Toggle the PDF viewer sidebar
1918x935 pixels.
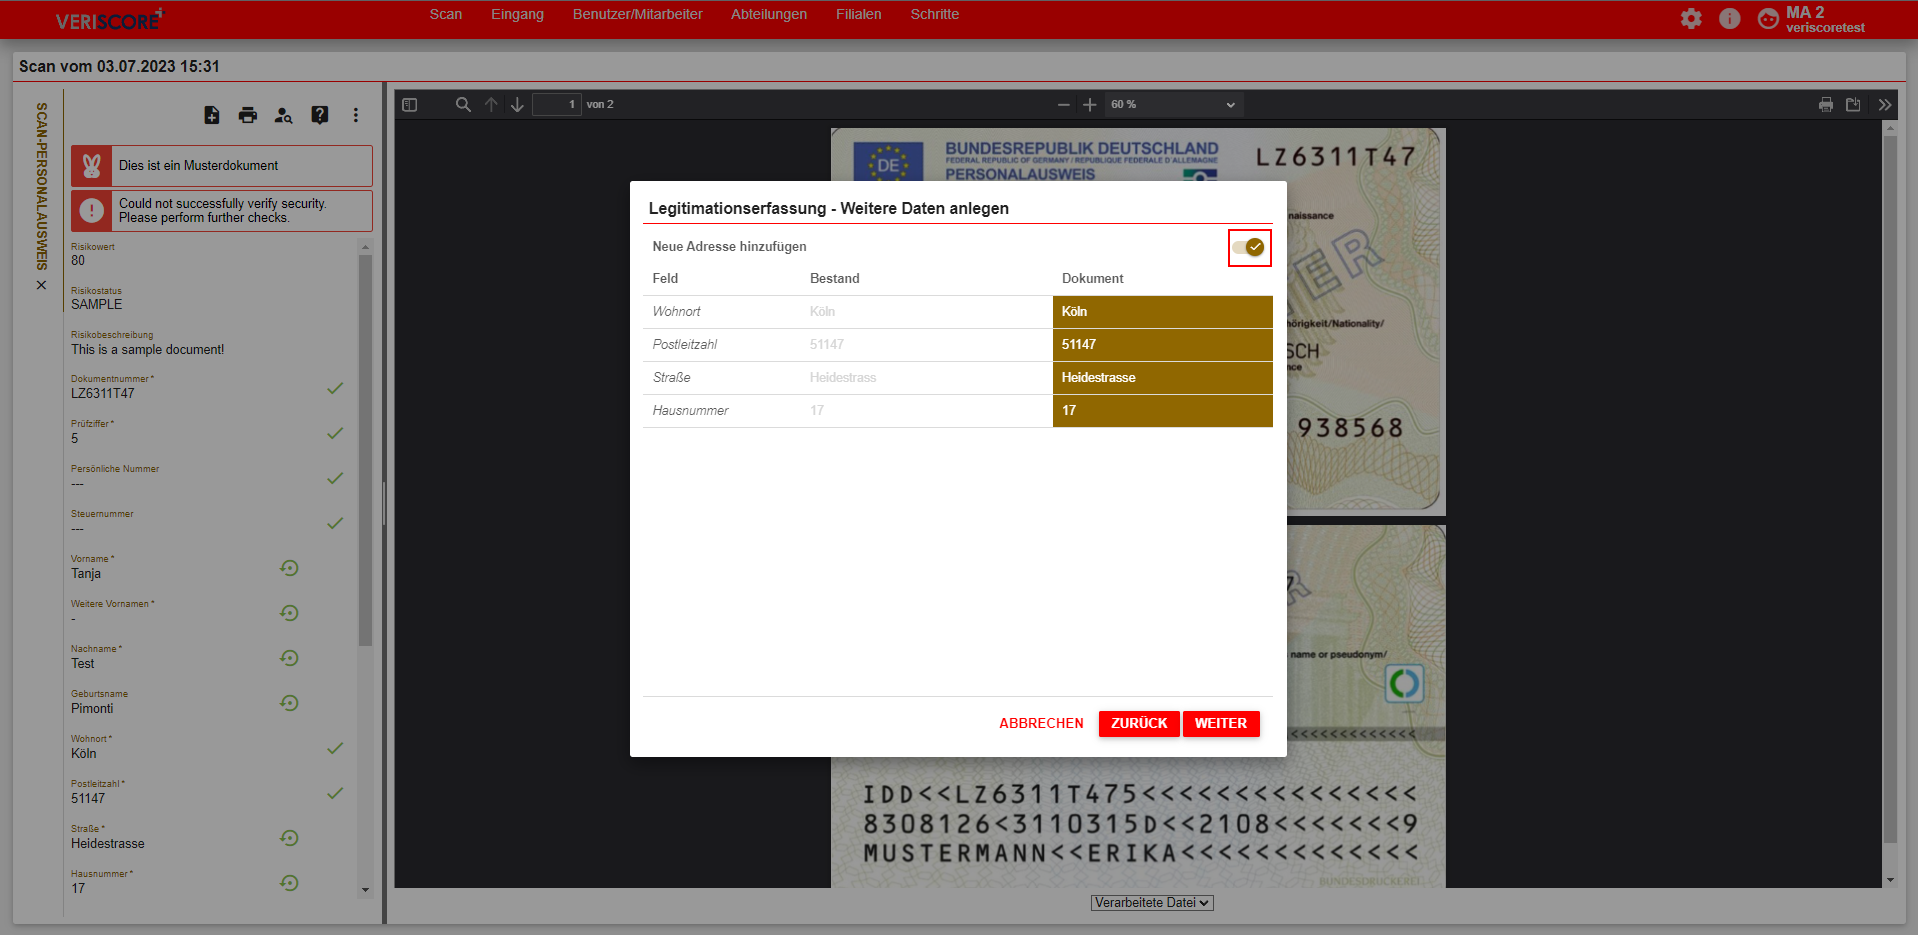[409, 104]
